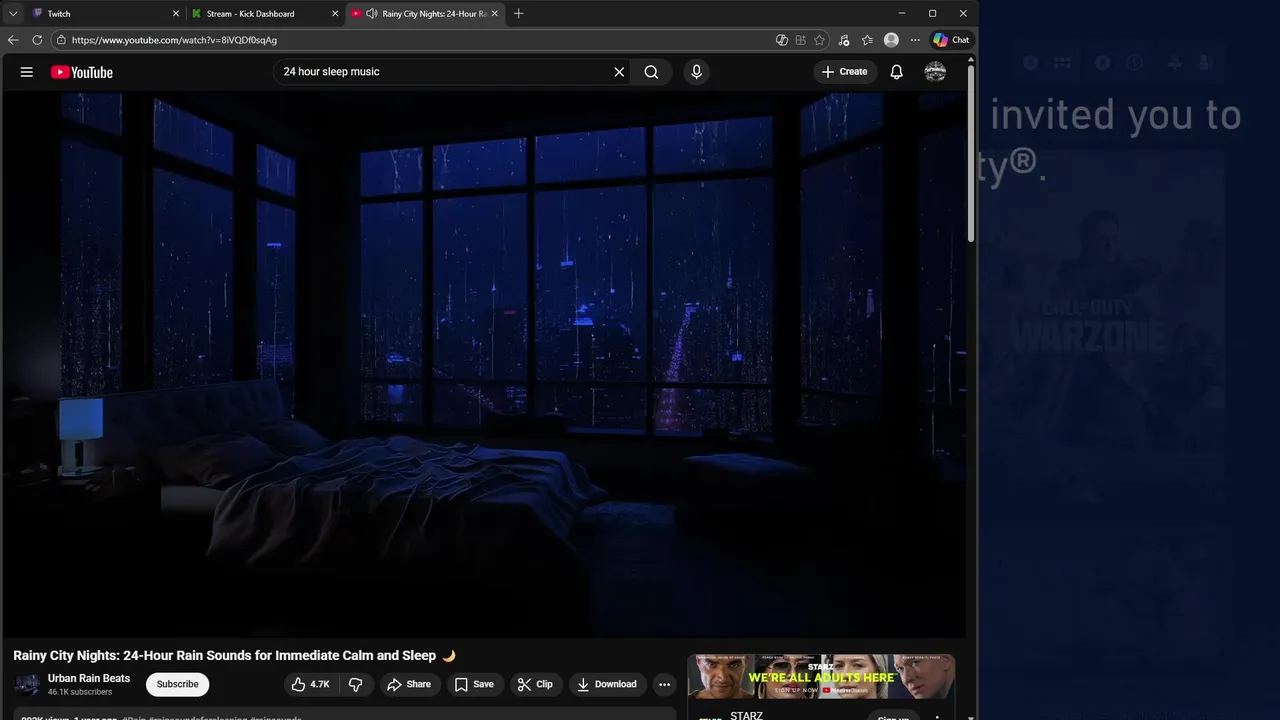This screenshot has height=720, width=1280.
Task: Open a new browser tab
Action: click(518, 14)
